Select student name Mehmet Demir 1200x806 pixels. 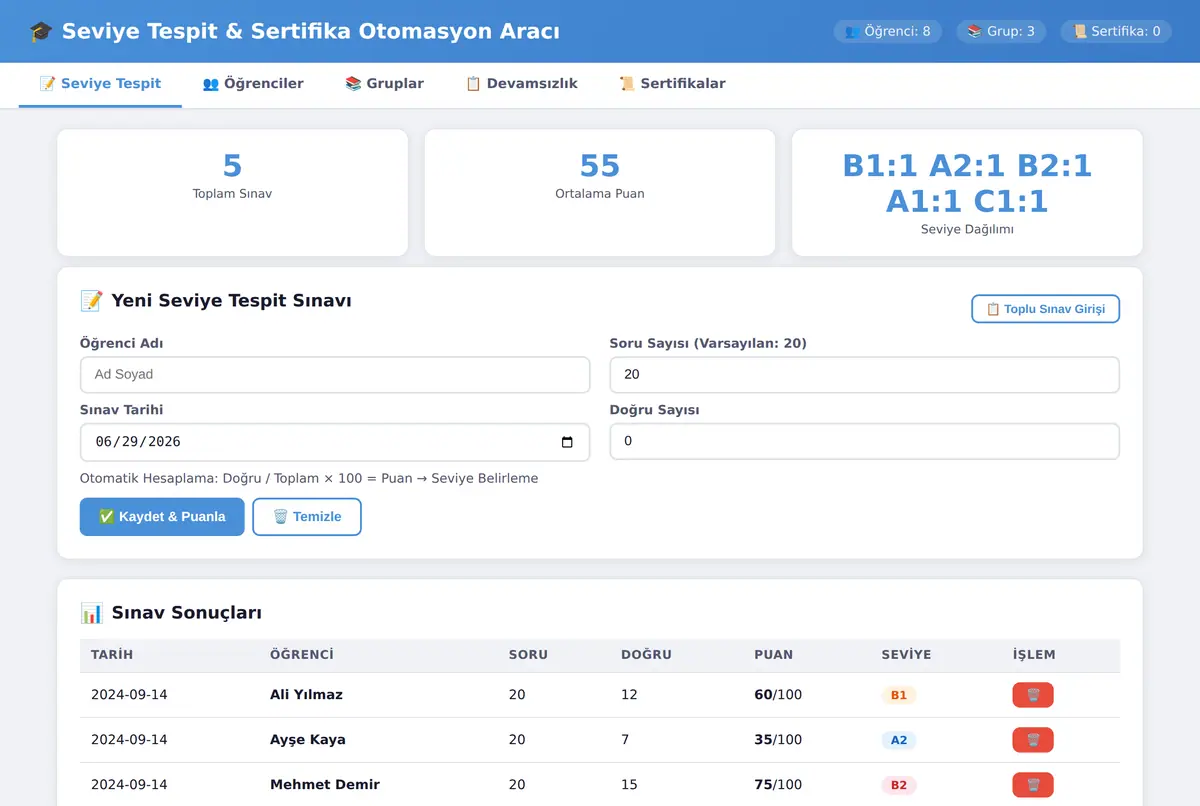click(x=325, y=785)
